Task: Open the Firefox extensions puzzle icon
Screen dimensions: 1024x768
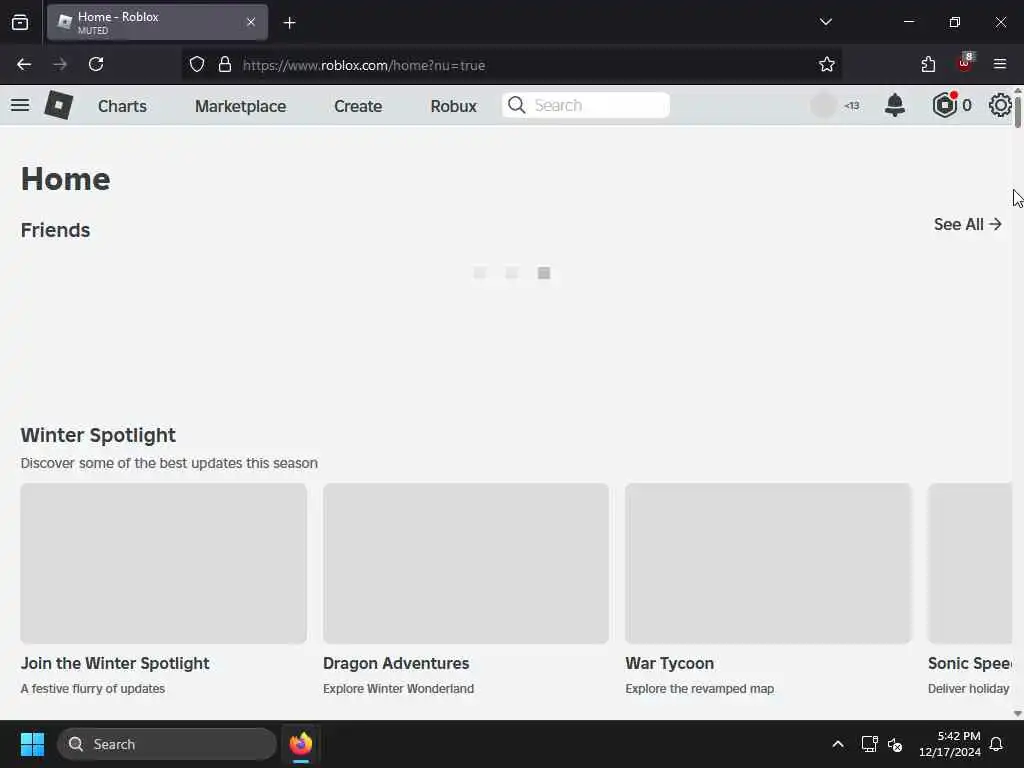Action: (x=928, y=65)
